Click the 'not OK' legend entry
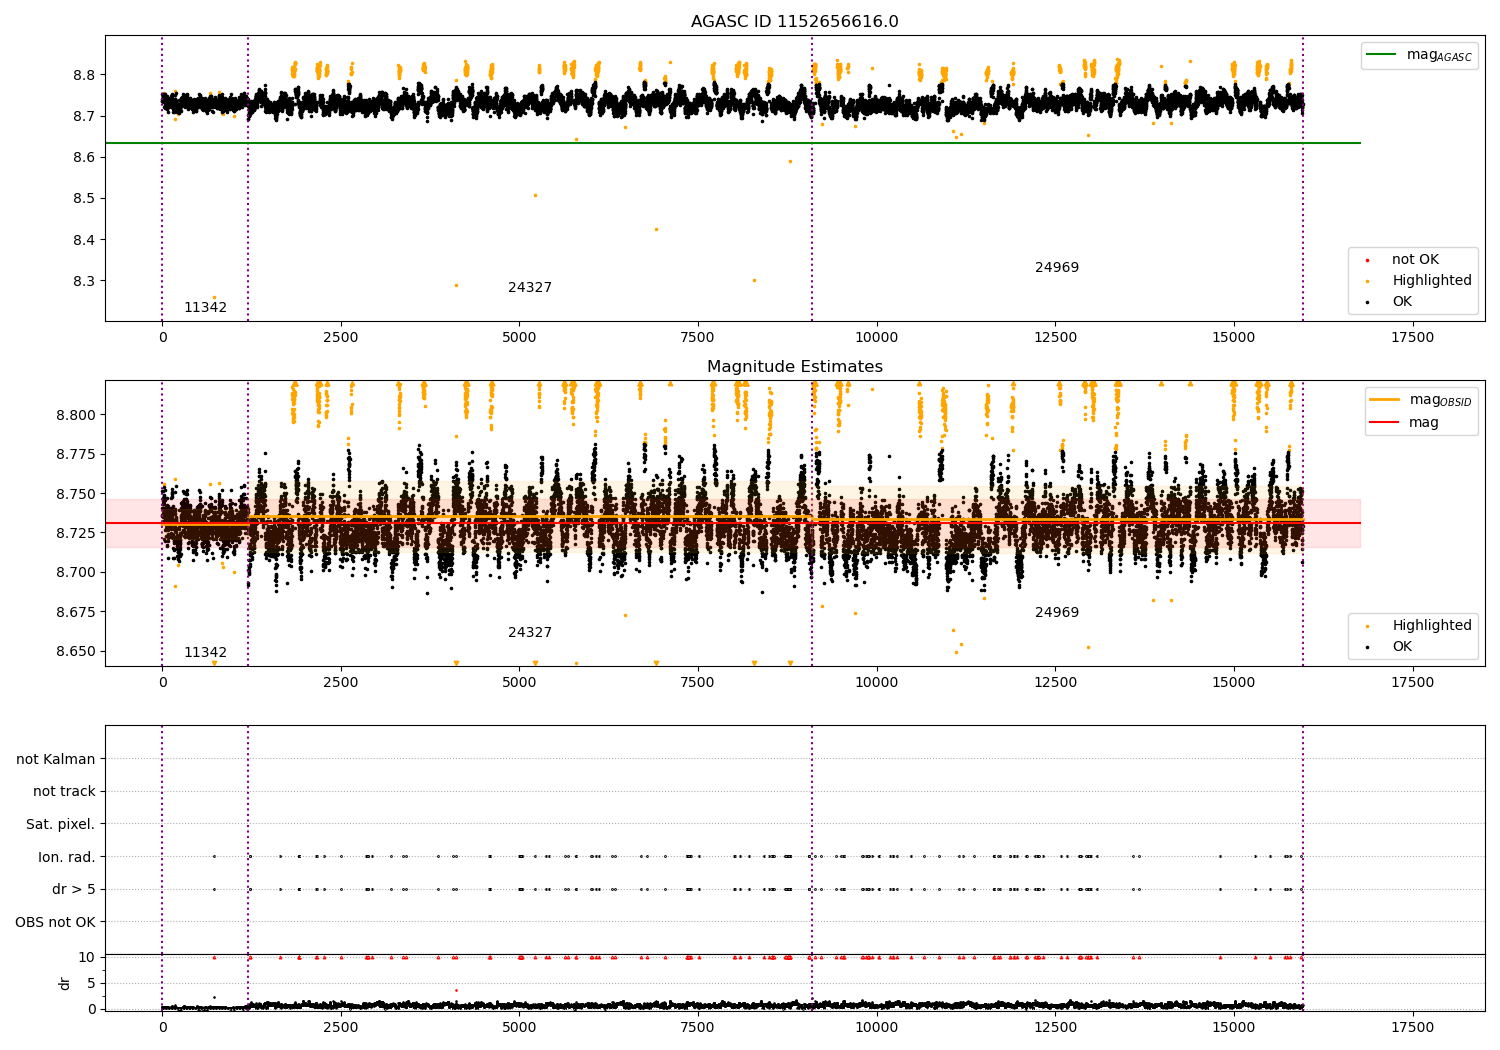 [1415, 259]
